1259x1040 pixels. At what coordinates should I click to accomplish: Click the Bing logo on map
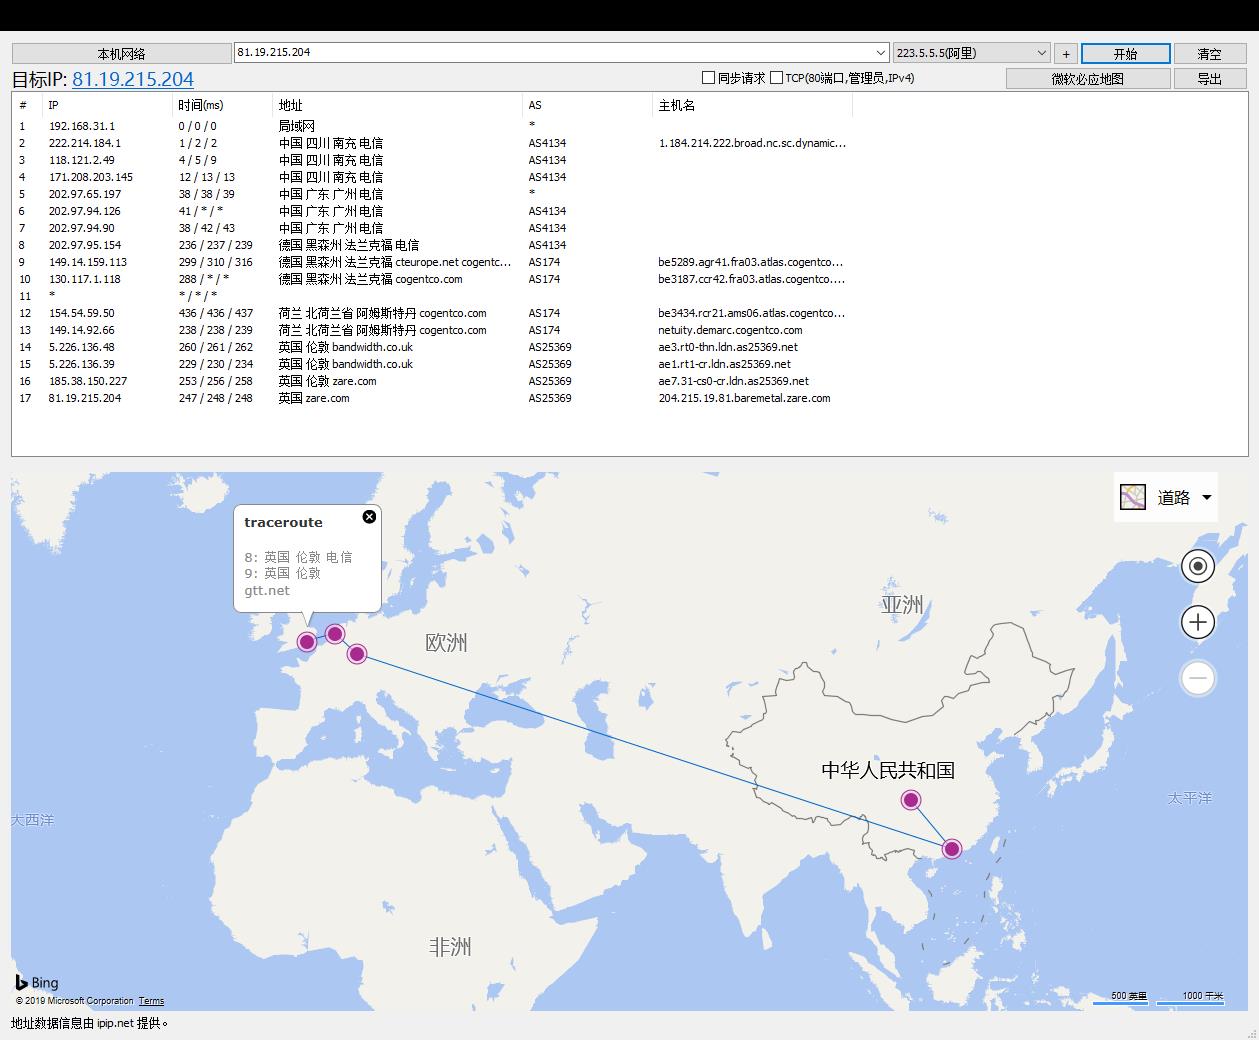click(x=37, y=983)
